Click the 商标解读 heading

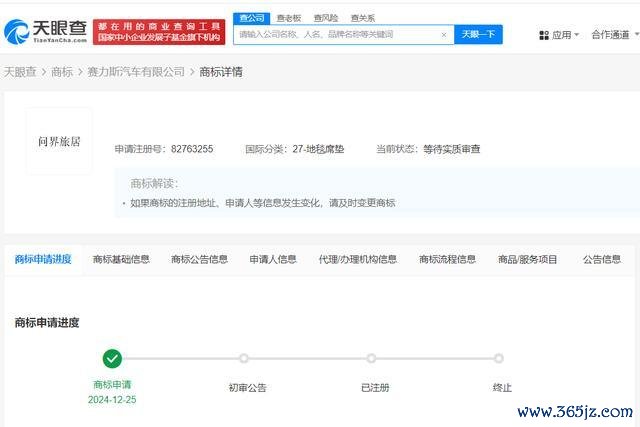[x=155, y=184]
